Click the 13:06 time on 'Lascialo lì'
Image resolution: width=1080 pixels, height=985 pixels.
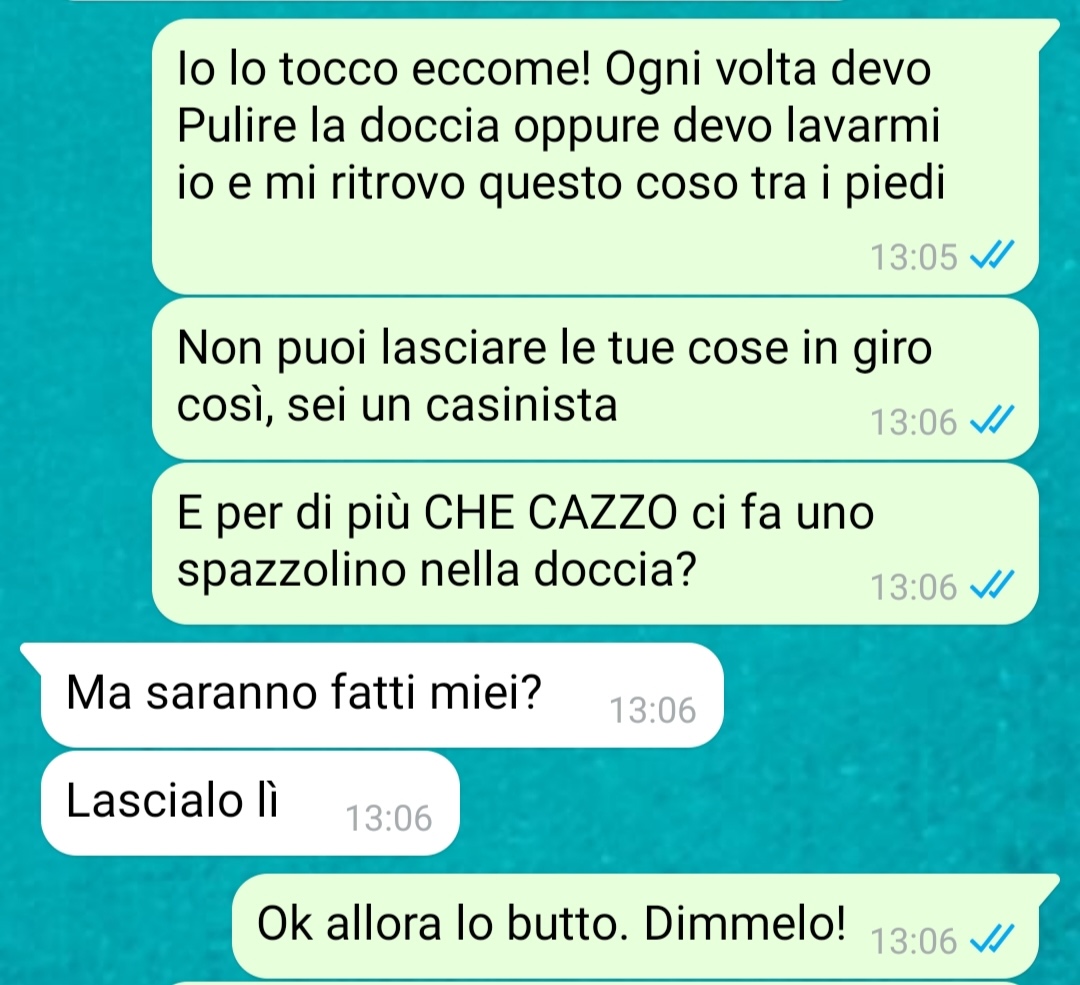(x=388, y=818)
